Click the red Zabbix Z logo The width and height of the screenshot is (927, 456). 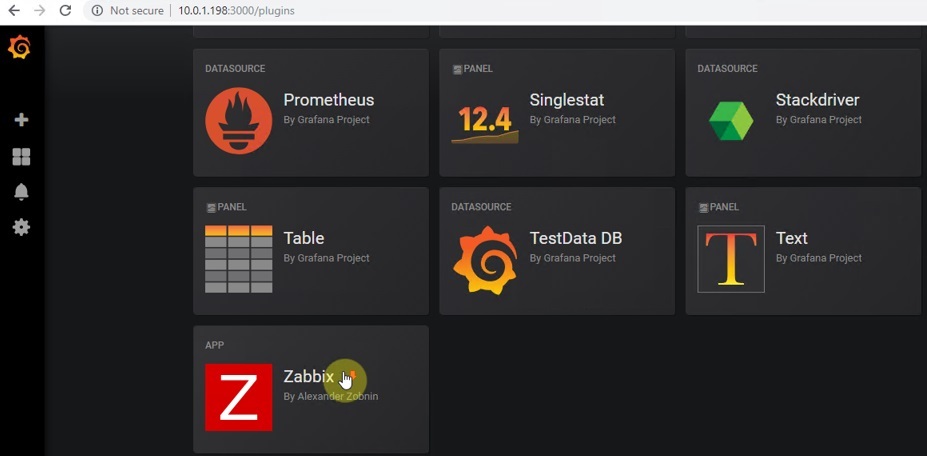click(x=238, y=397)
